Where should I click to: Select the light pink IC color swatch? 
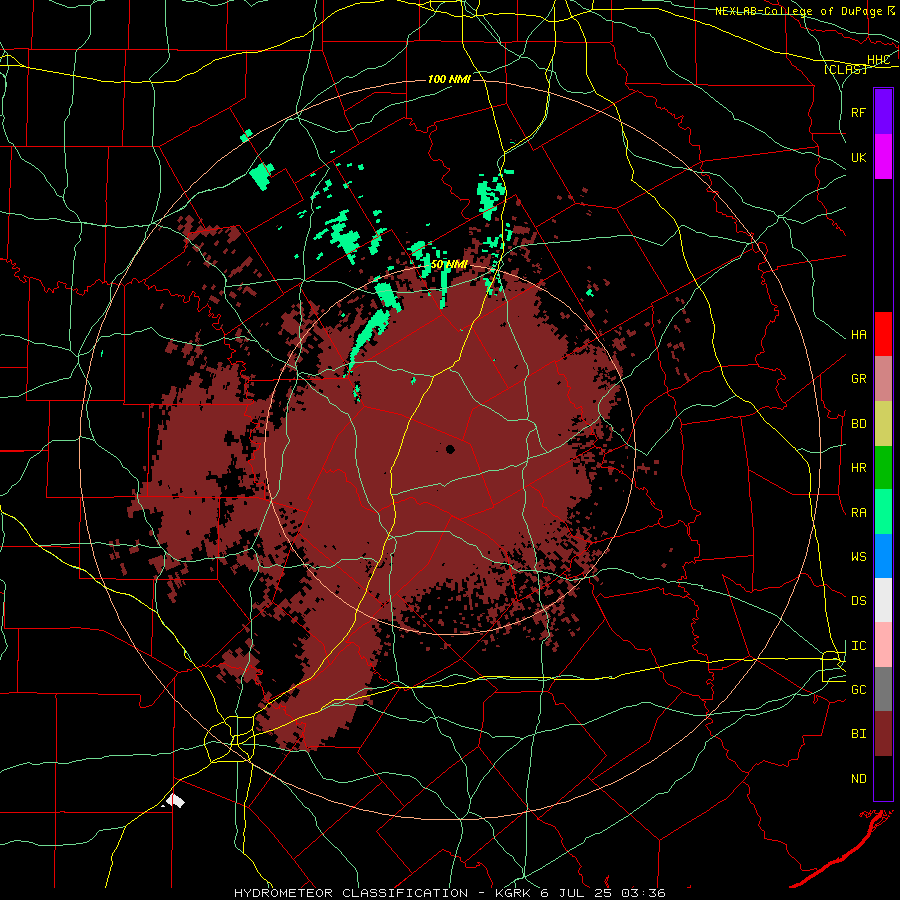(883, 645)
